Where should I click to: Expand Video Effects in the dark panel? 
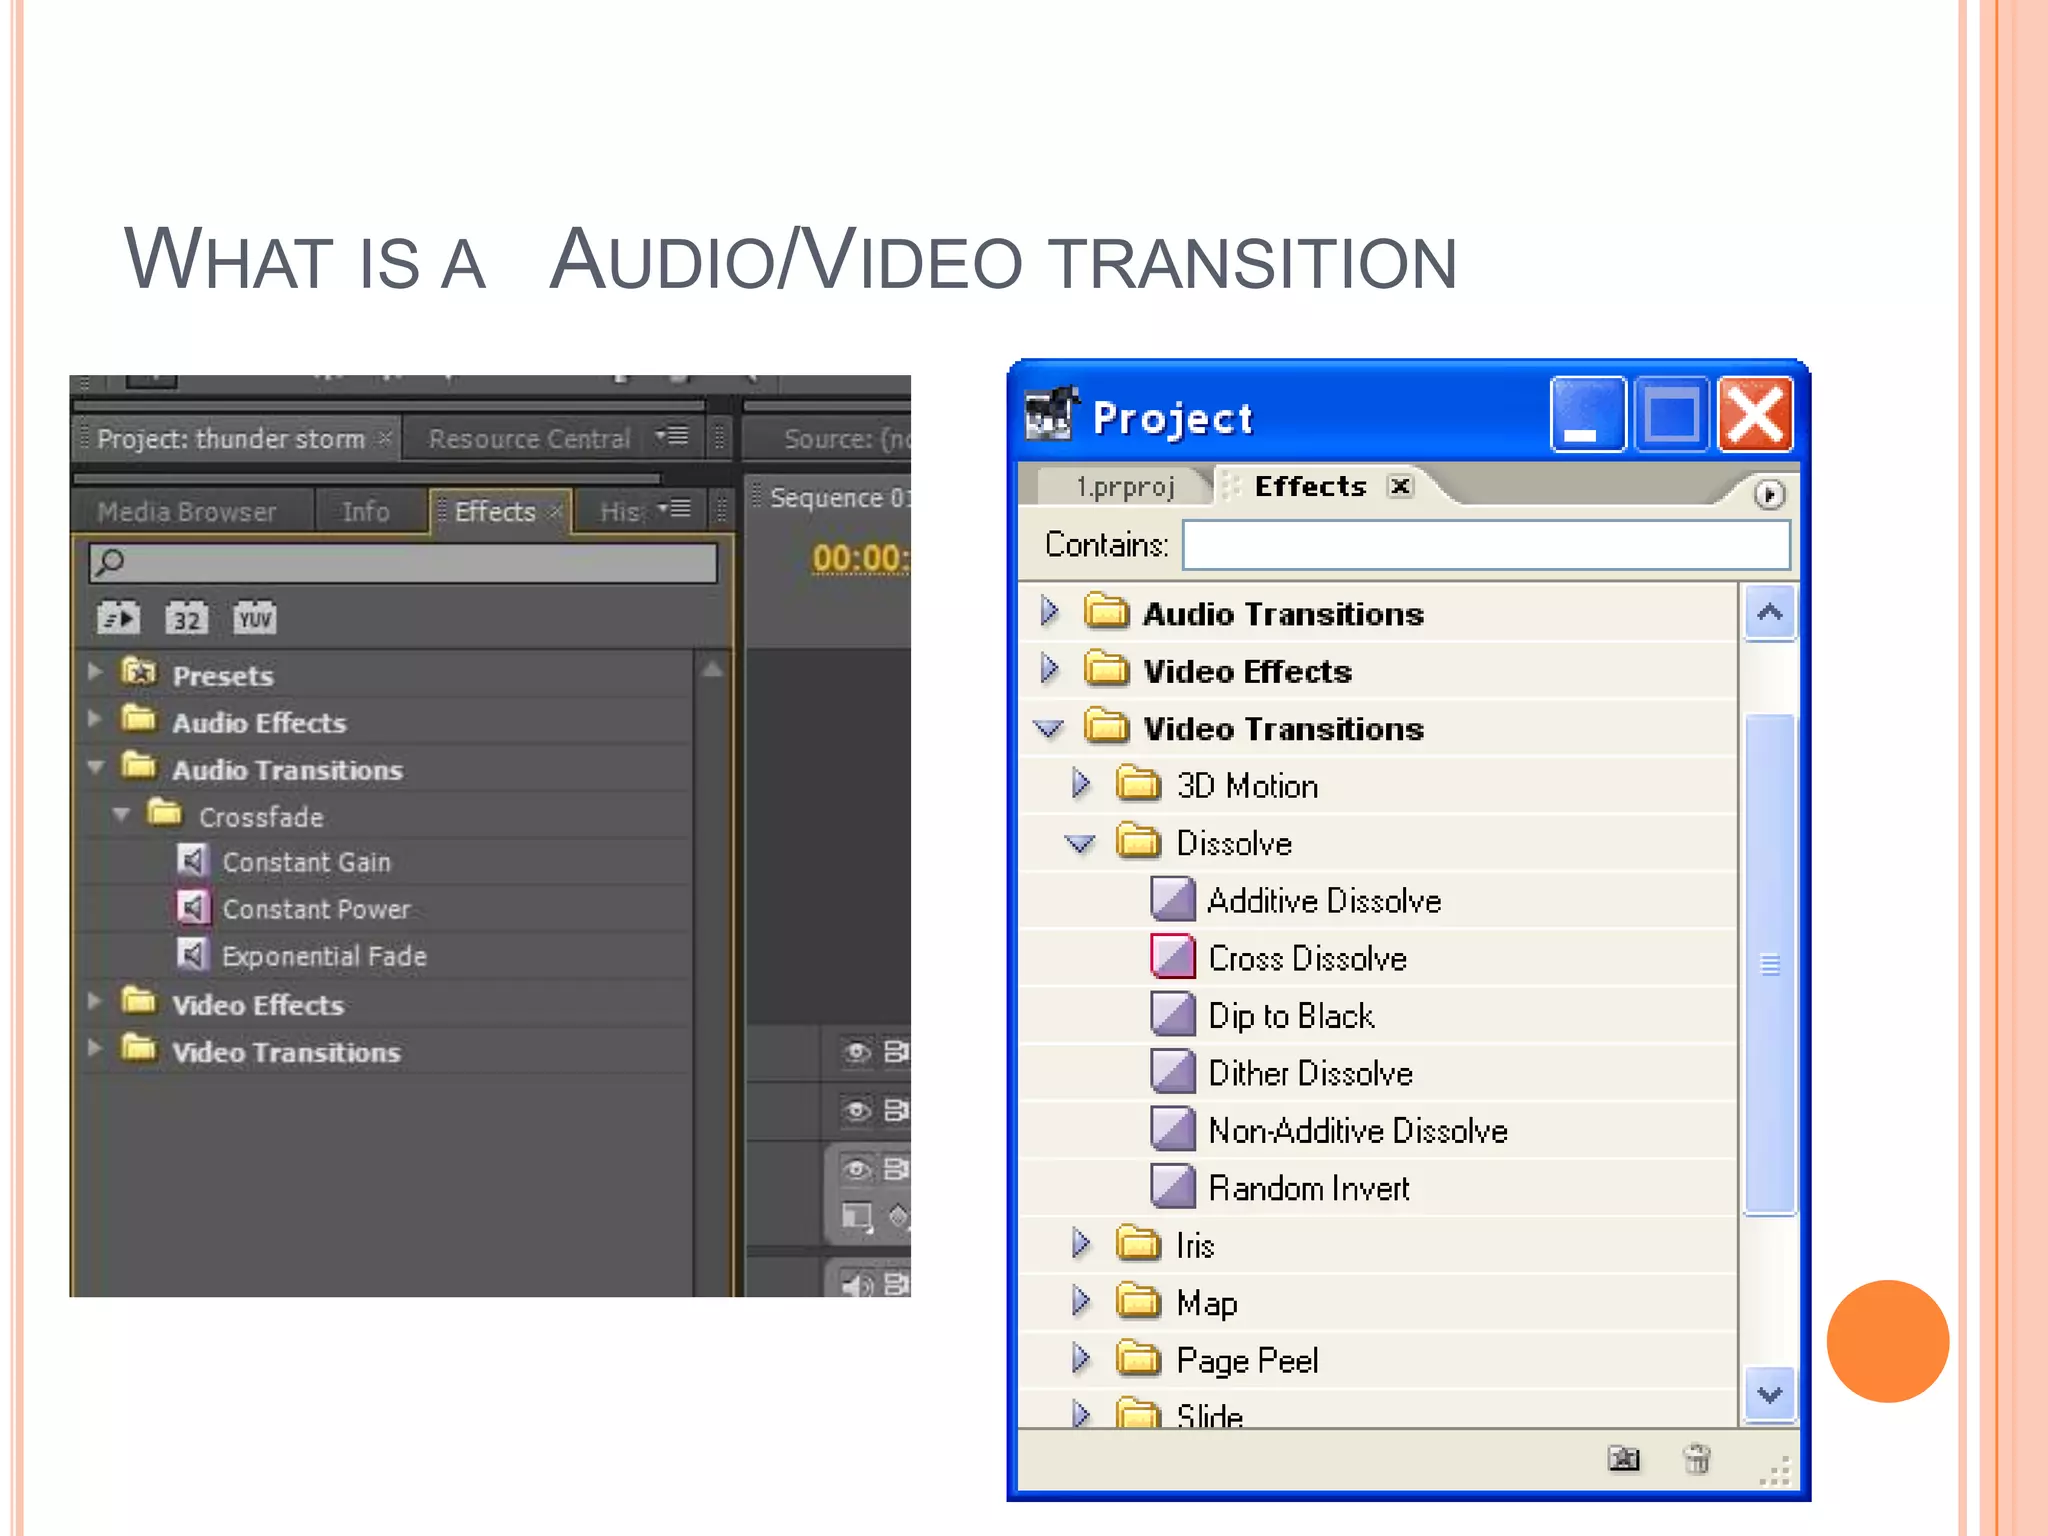[x=95, y=1001]
